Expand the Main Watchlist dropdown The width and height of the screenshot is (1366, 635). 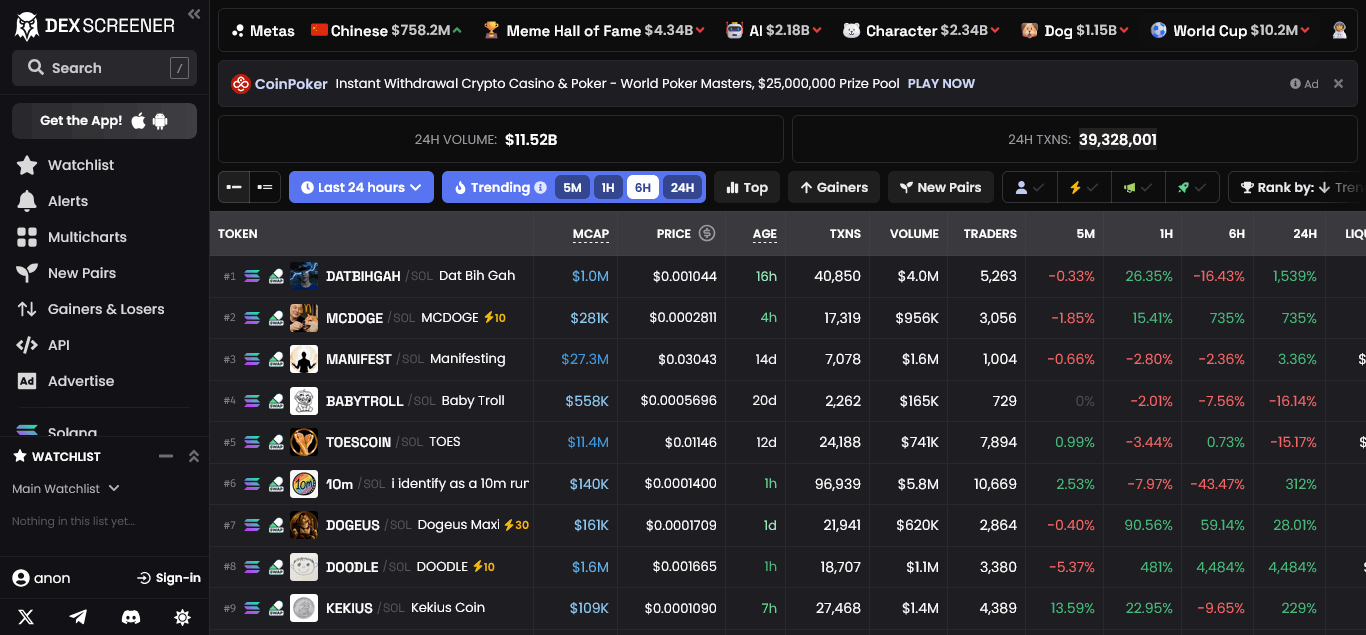pos(66,489)
